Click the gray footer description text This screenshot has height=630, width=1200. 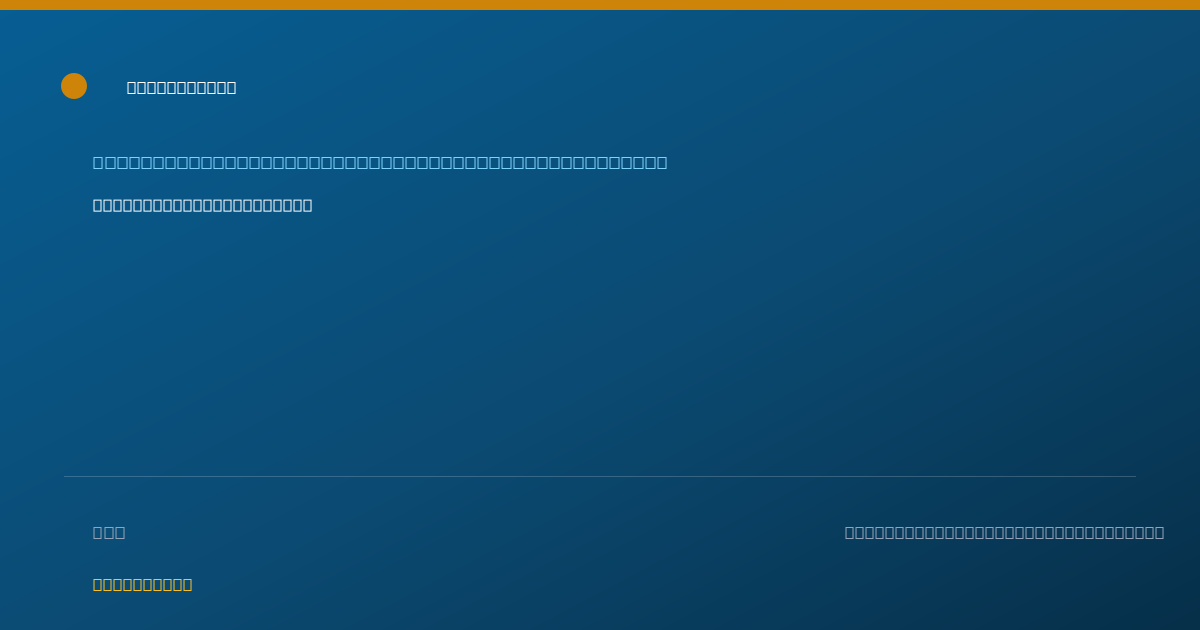pyautogui.click(x=1004, y=533)
